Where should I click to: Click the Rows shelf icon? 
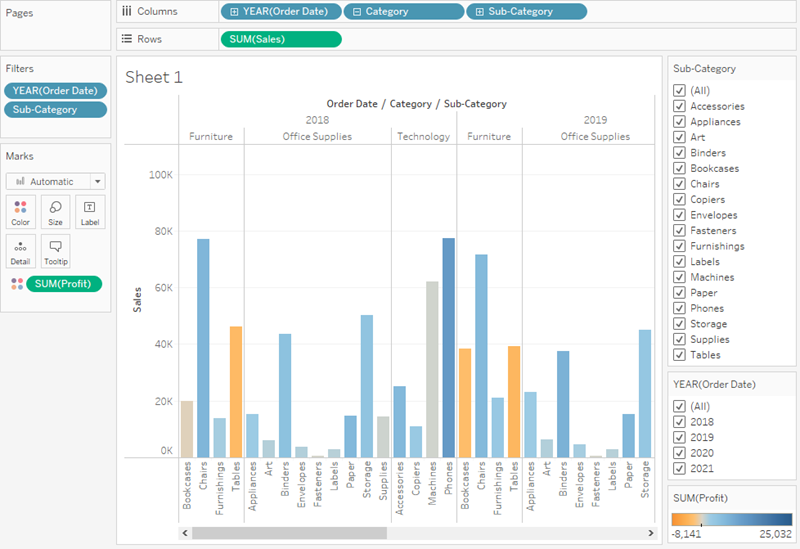pos(126,39)
